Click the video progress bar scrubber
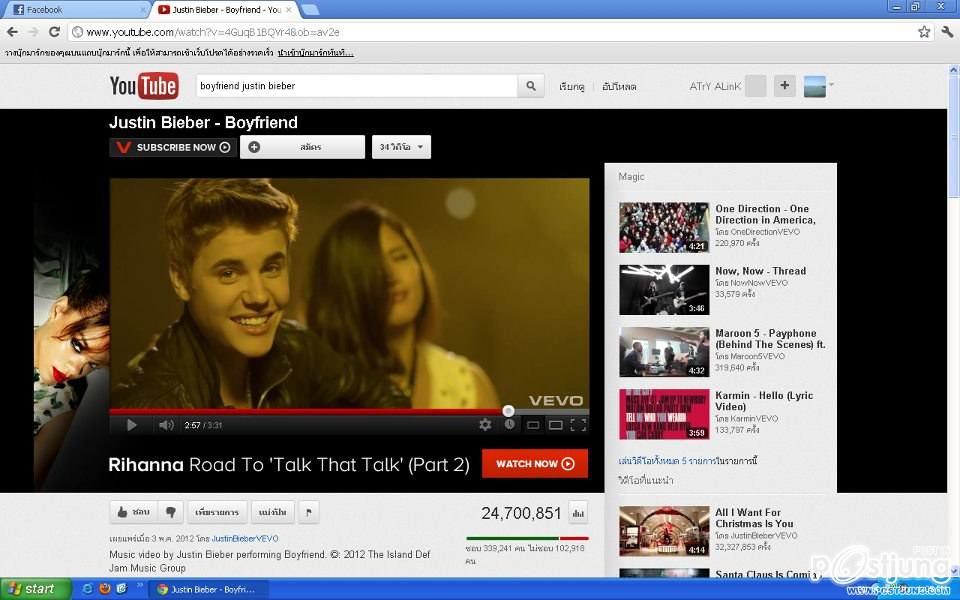960x600 pixels. (508, 411)
